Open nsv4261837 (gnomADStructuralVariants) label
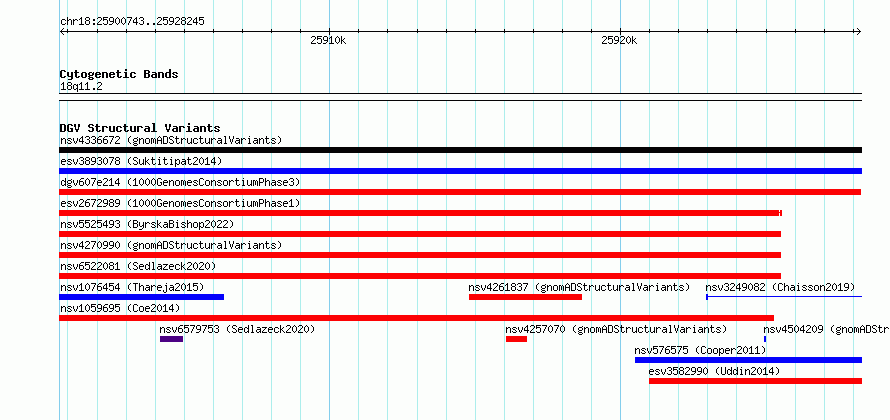This screenshot has height=420, width=890. (x=579, y=287)
